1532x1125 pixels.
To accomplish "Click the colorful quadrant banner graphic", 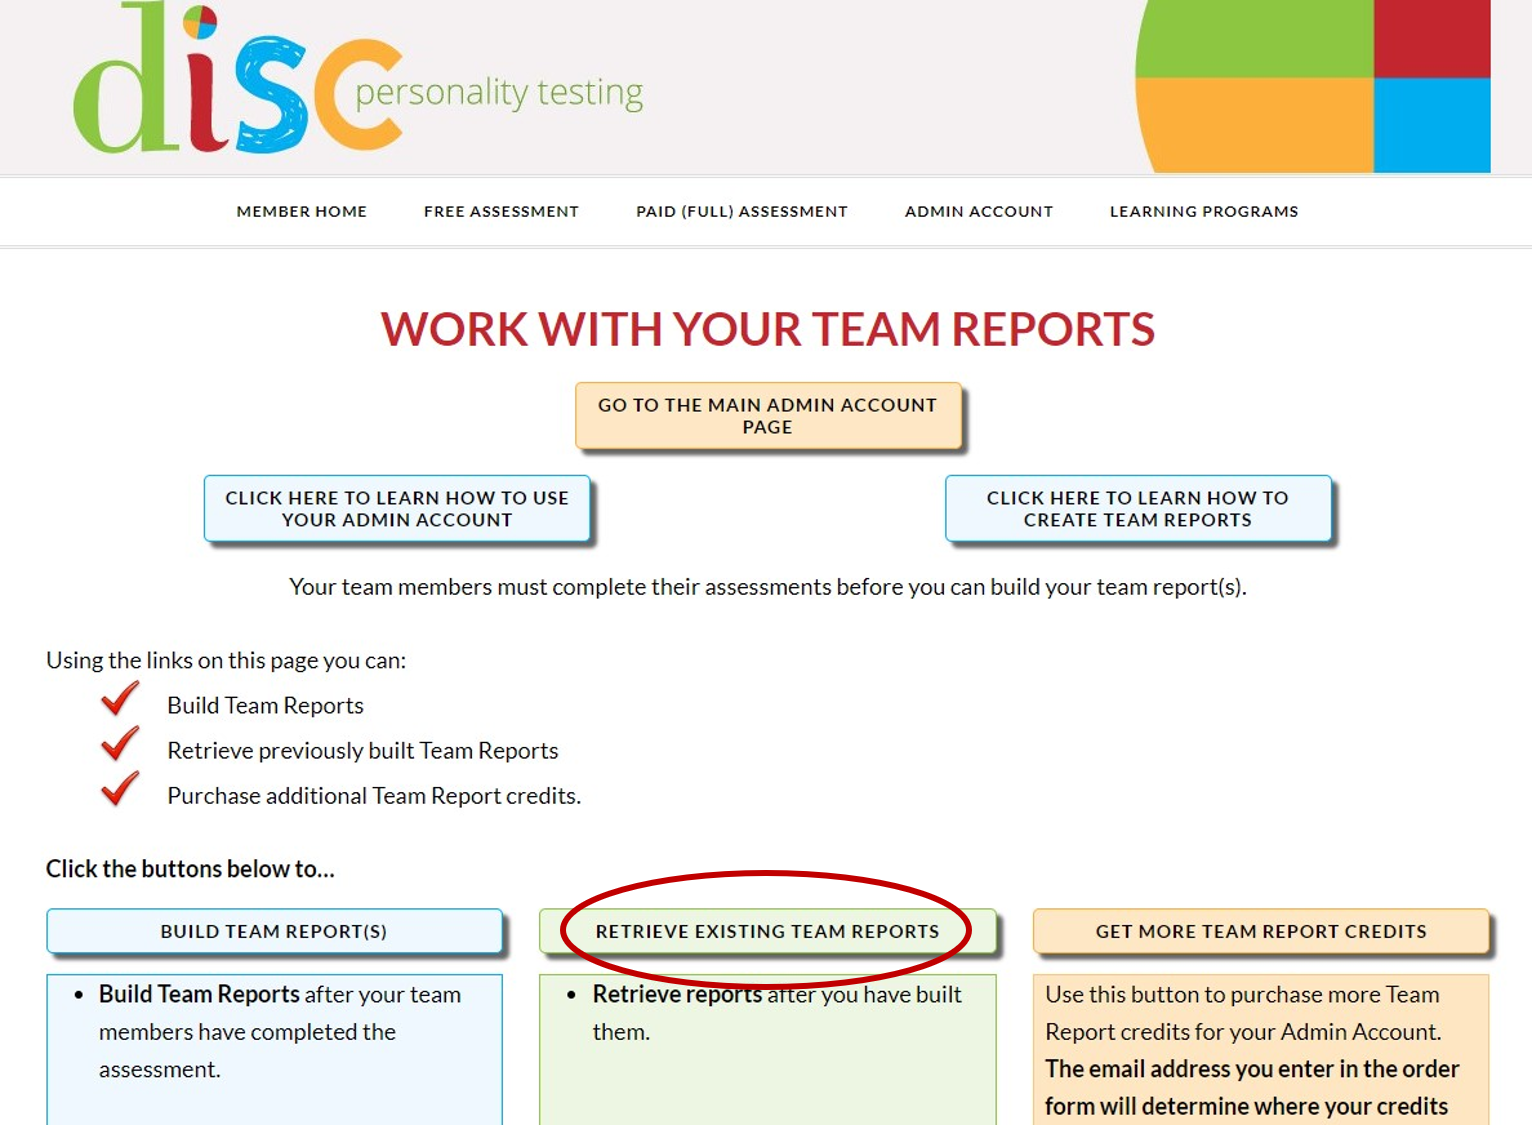I will coord(1313,86).
